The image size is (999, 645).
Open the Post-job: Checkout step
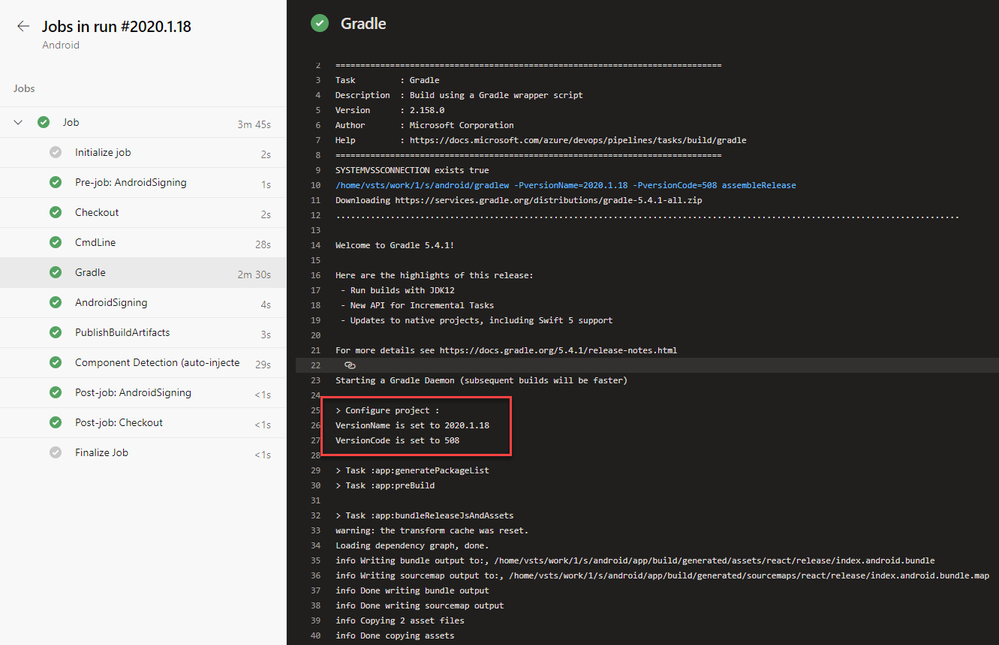(x=143, y=423)
